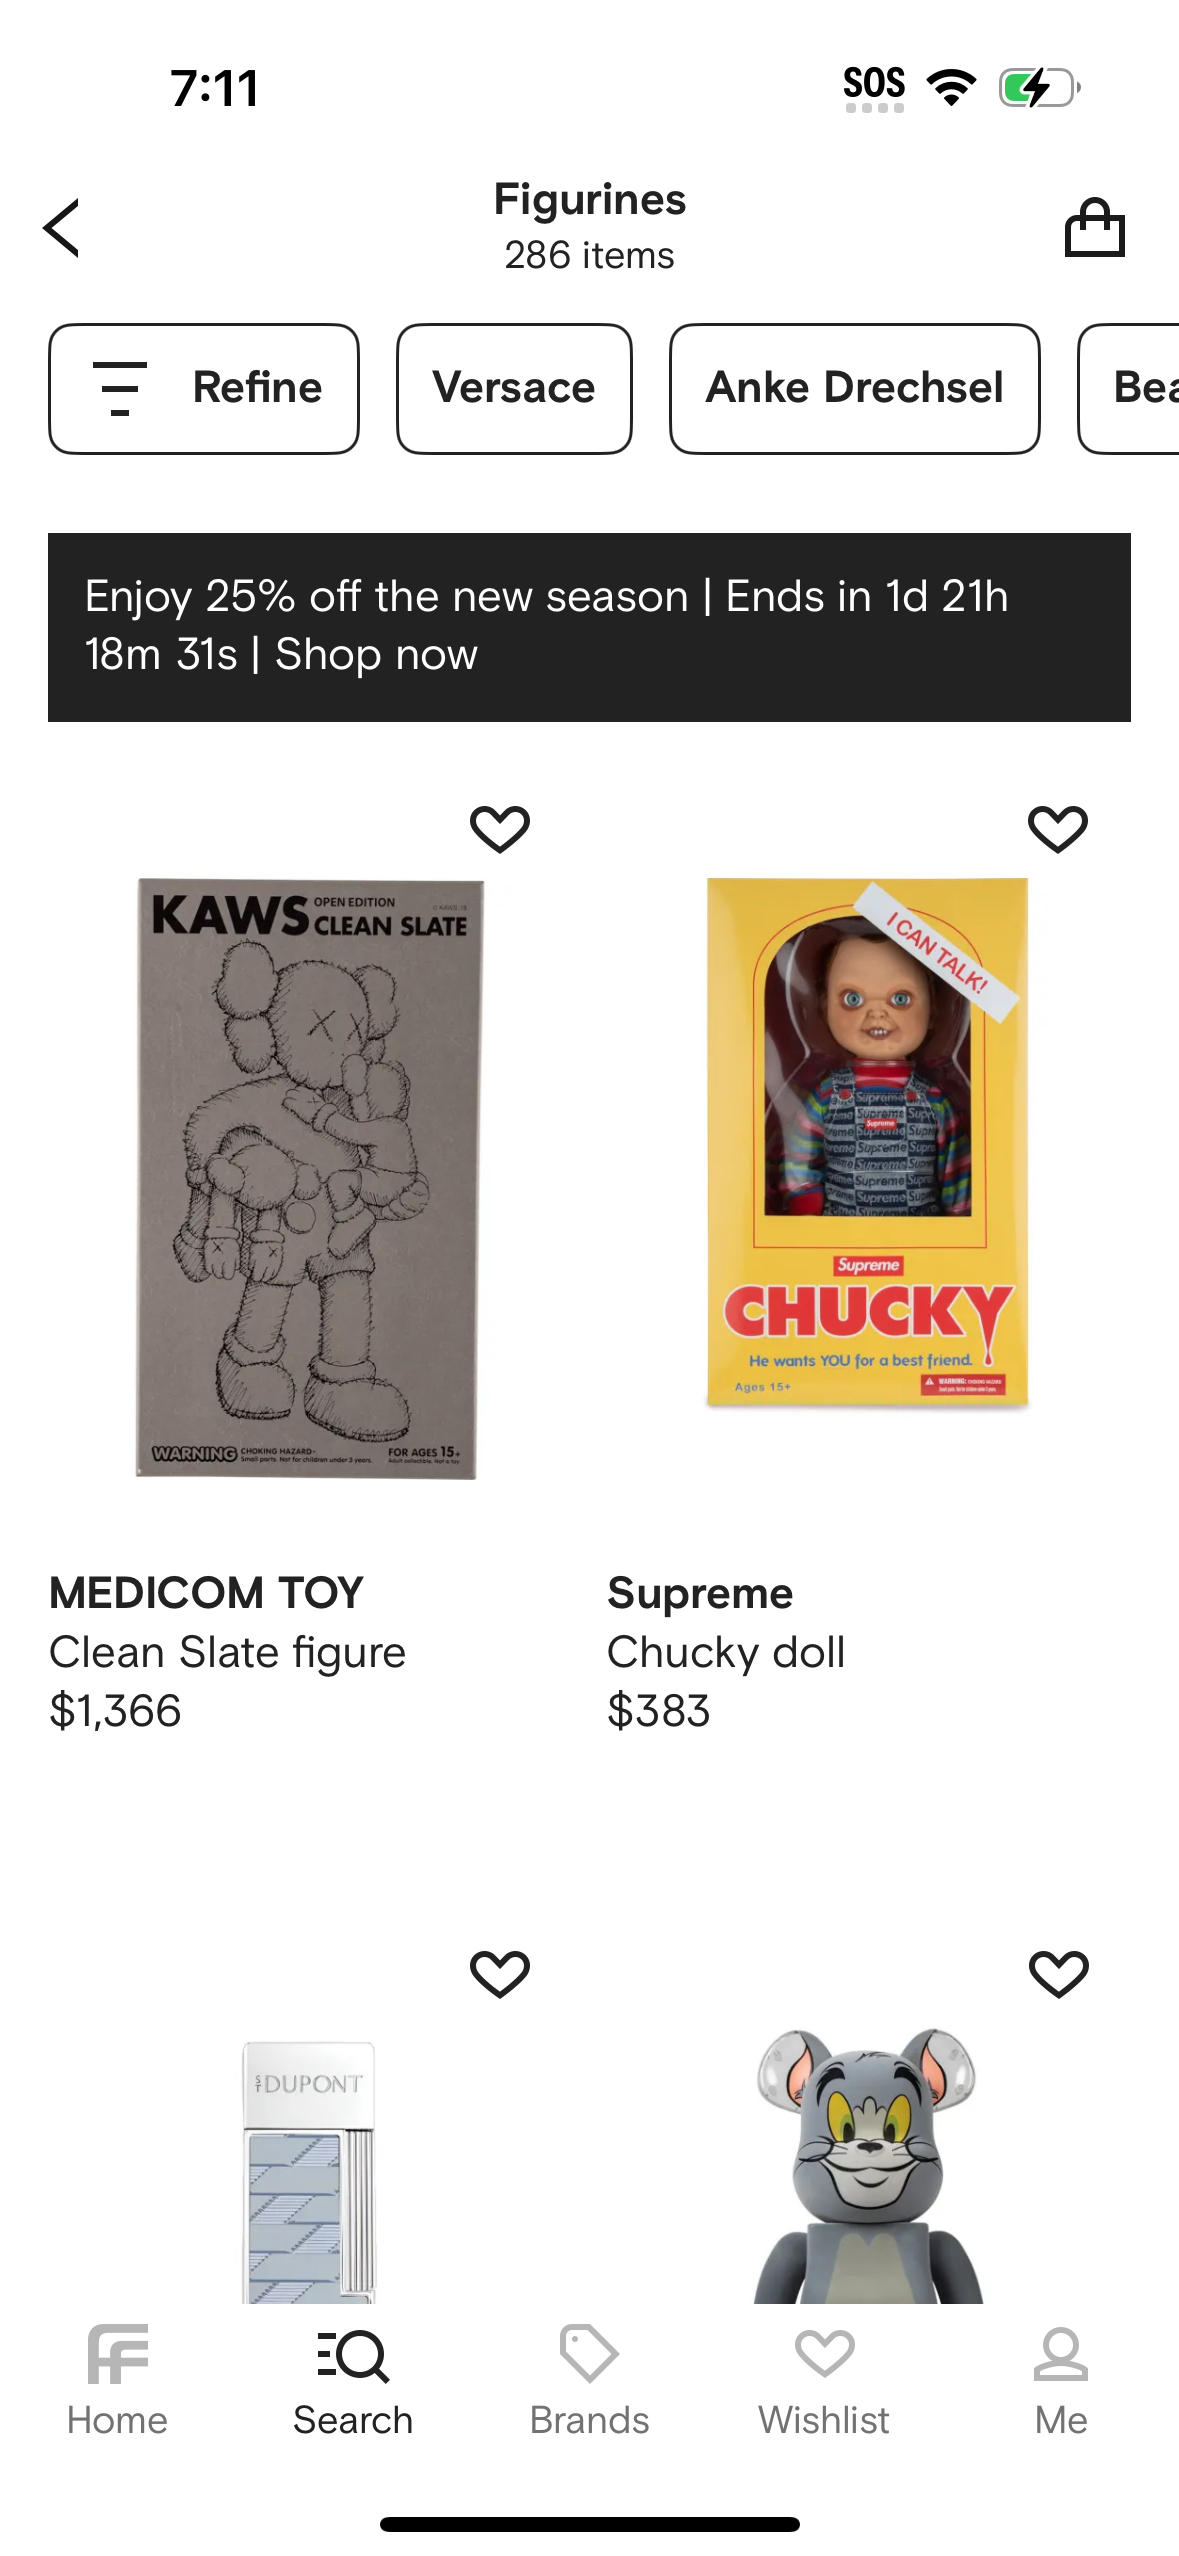Open the Brands tab

point(589,2381)
